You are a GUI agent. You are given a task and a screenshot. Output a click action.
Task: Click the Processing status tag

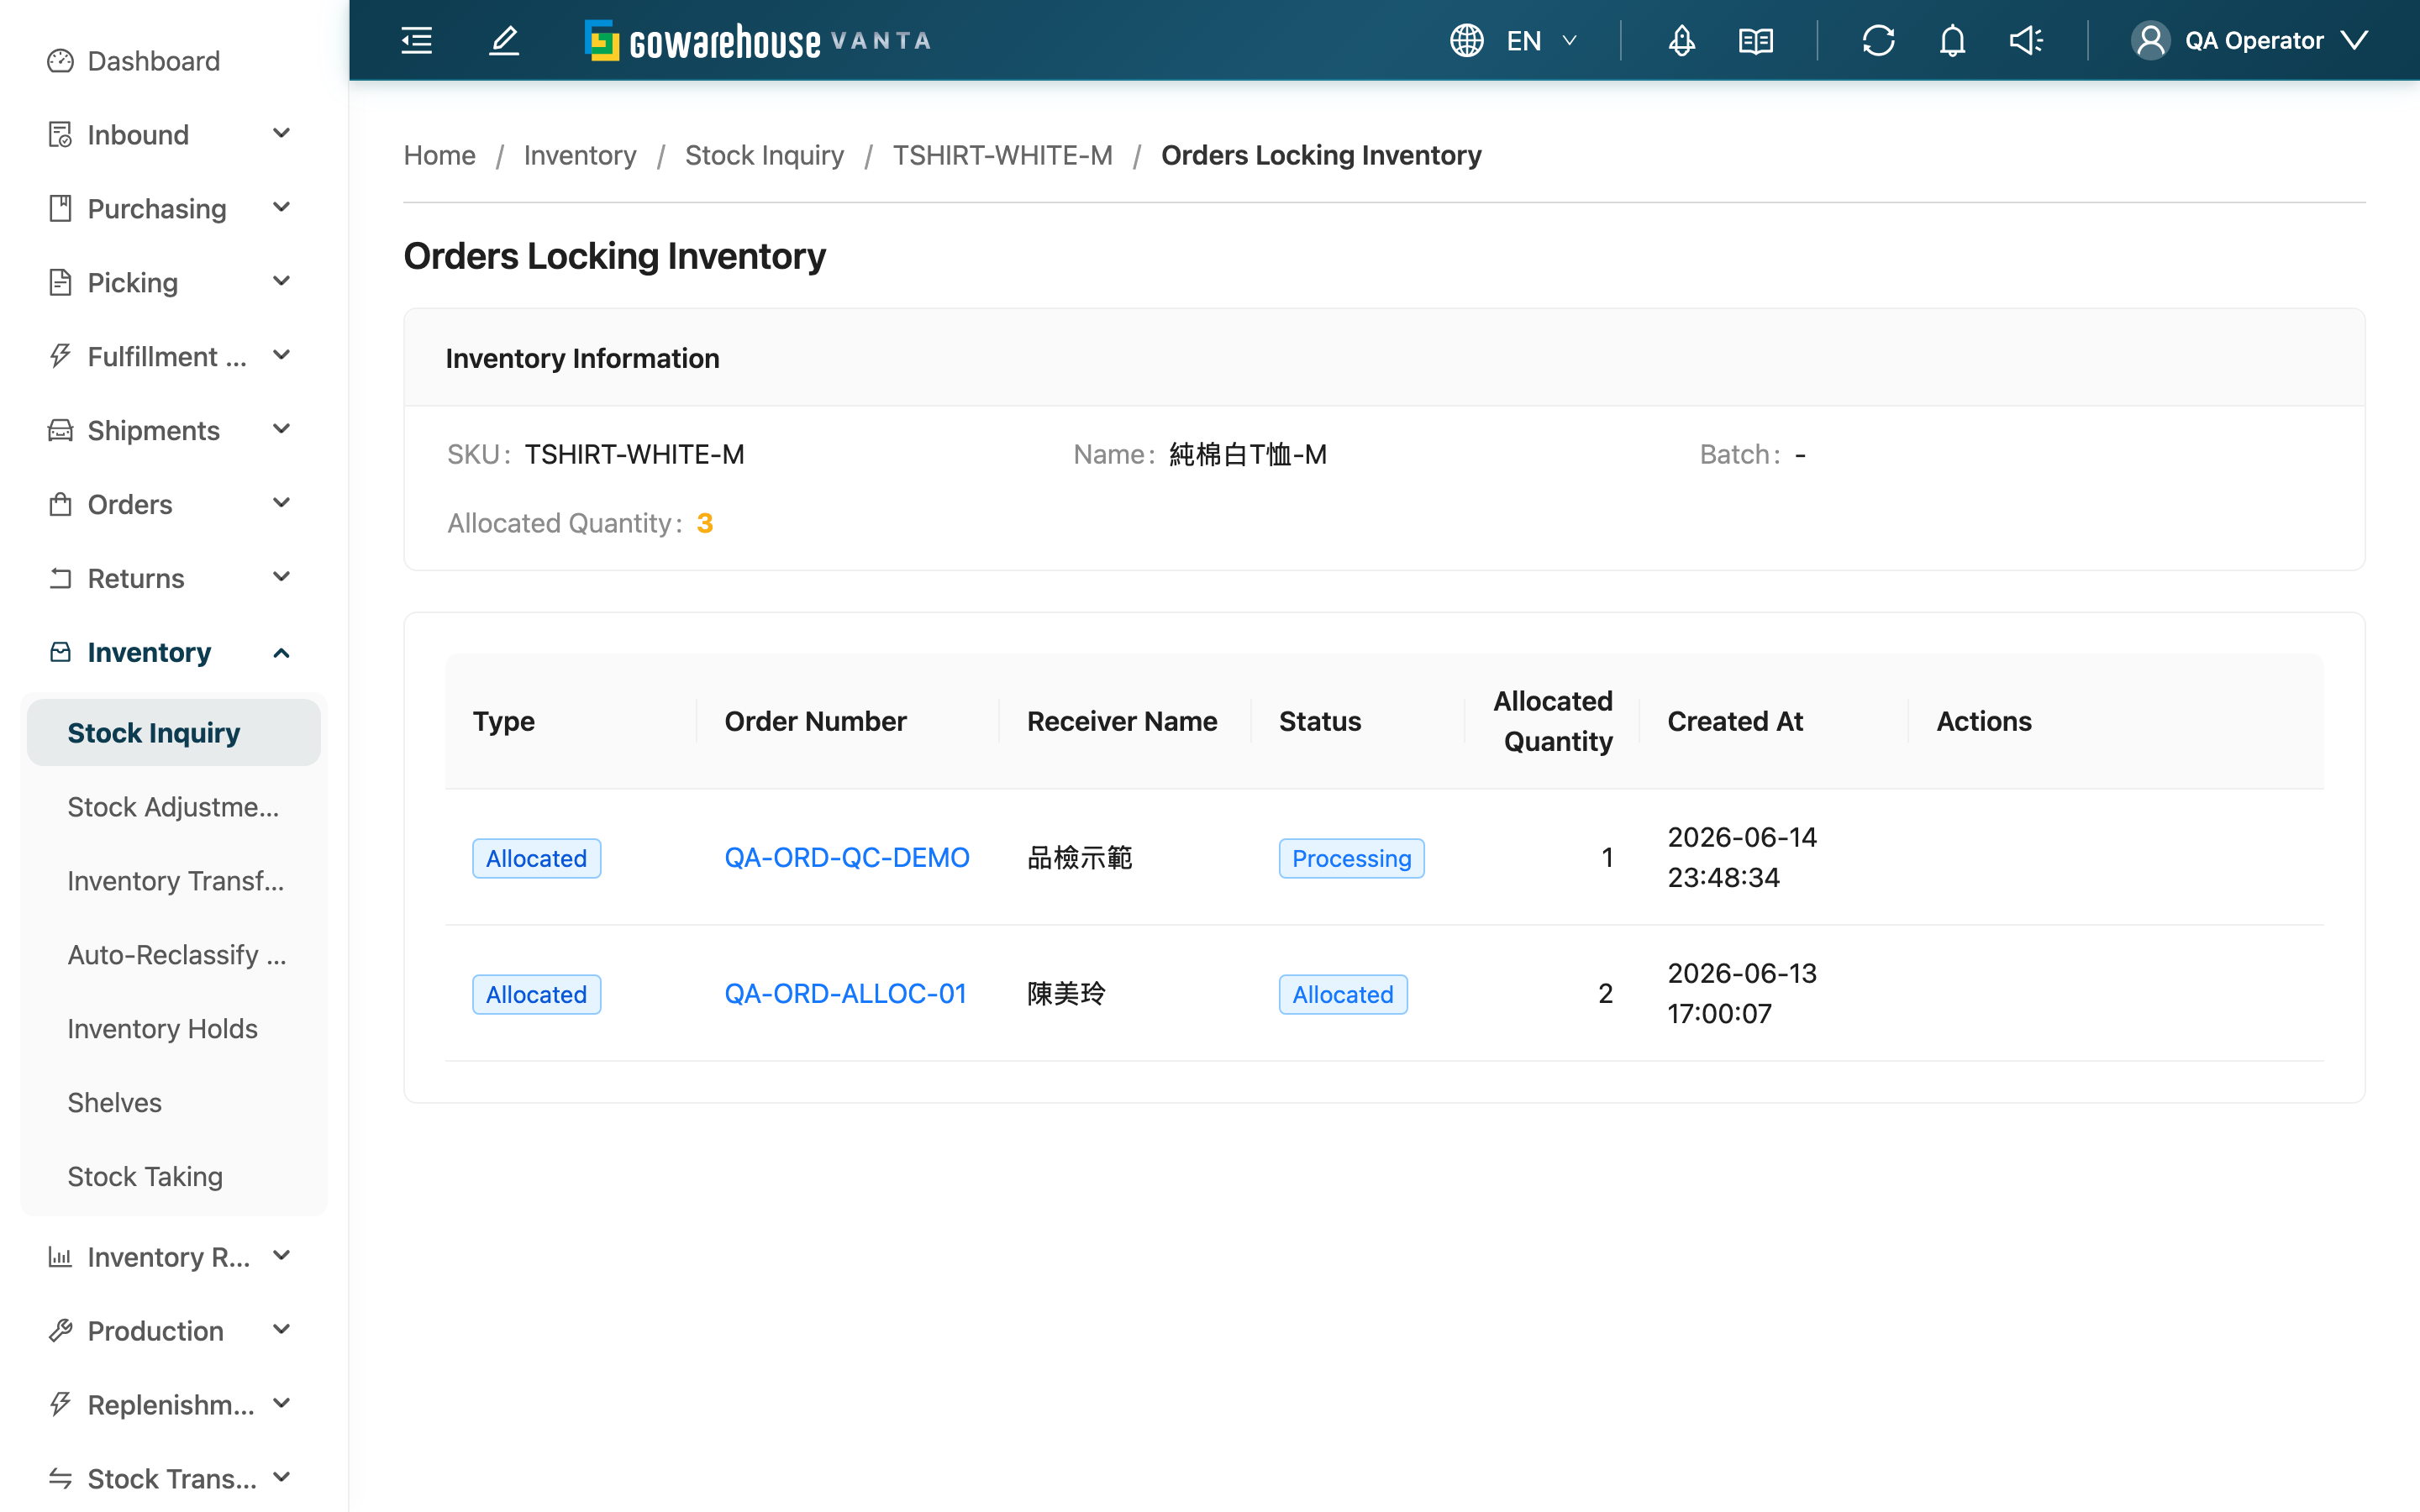click(x=1351, y=858)
